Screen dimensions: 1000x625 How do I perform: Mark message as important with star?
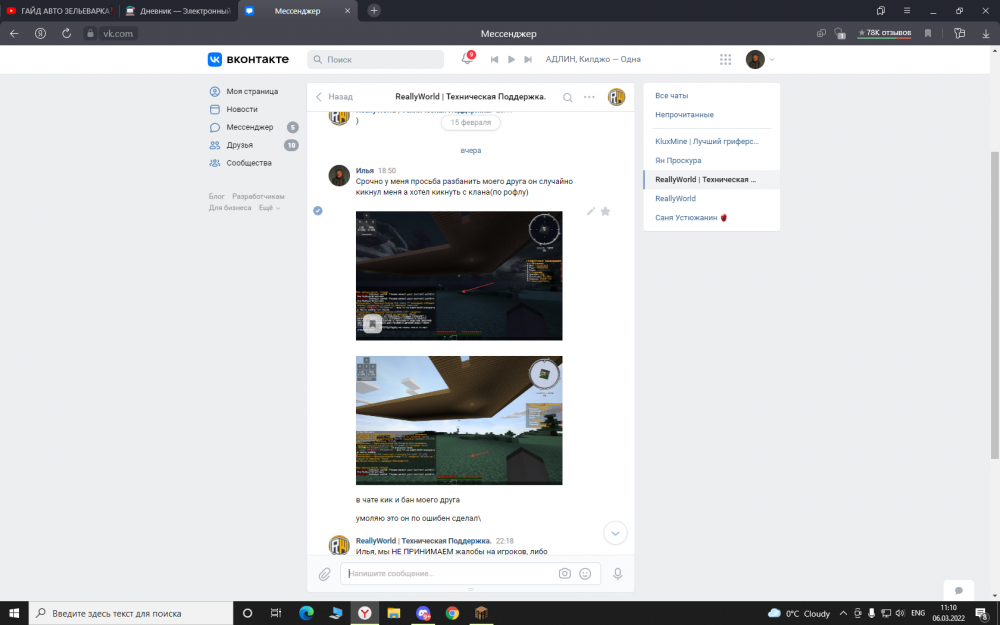605,211
